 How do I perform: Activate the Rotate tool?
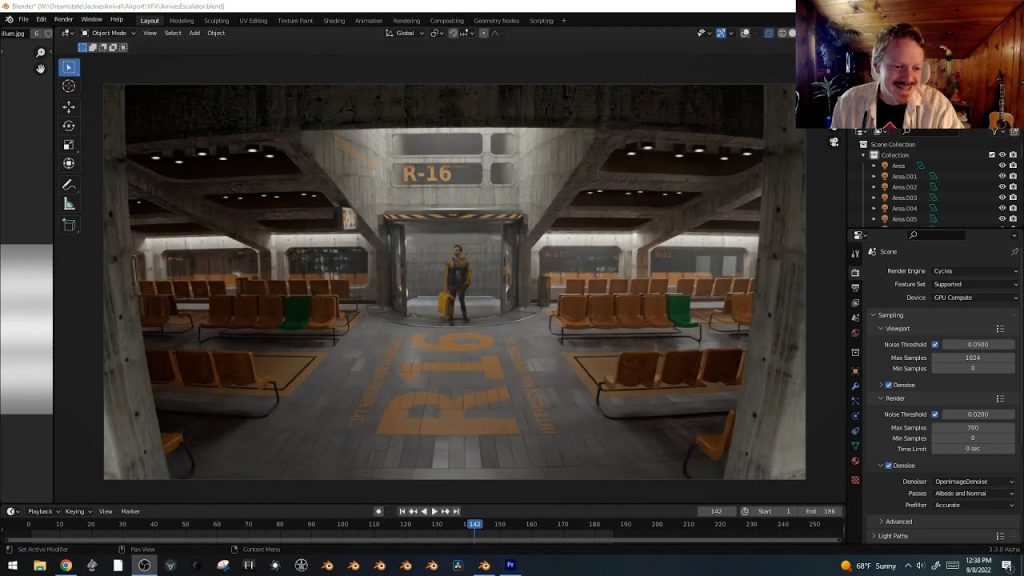69,126
